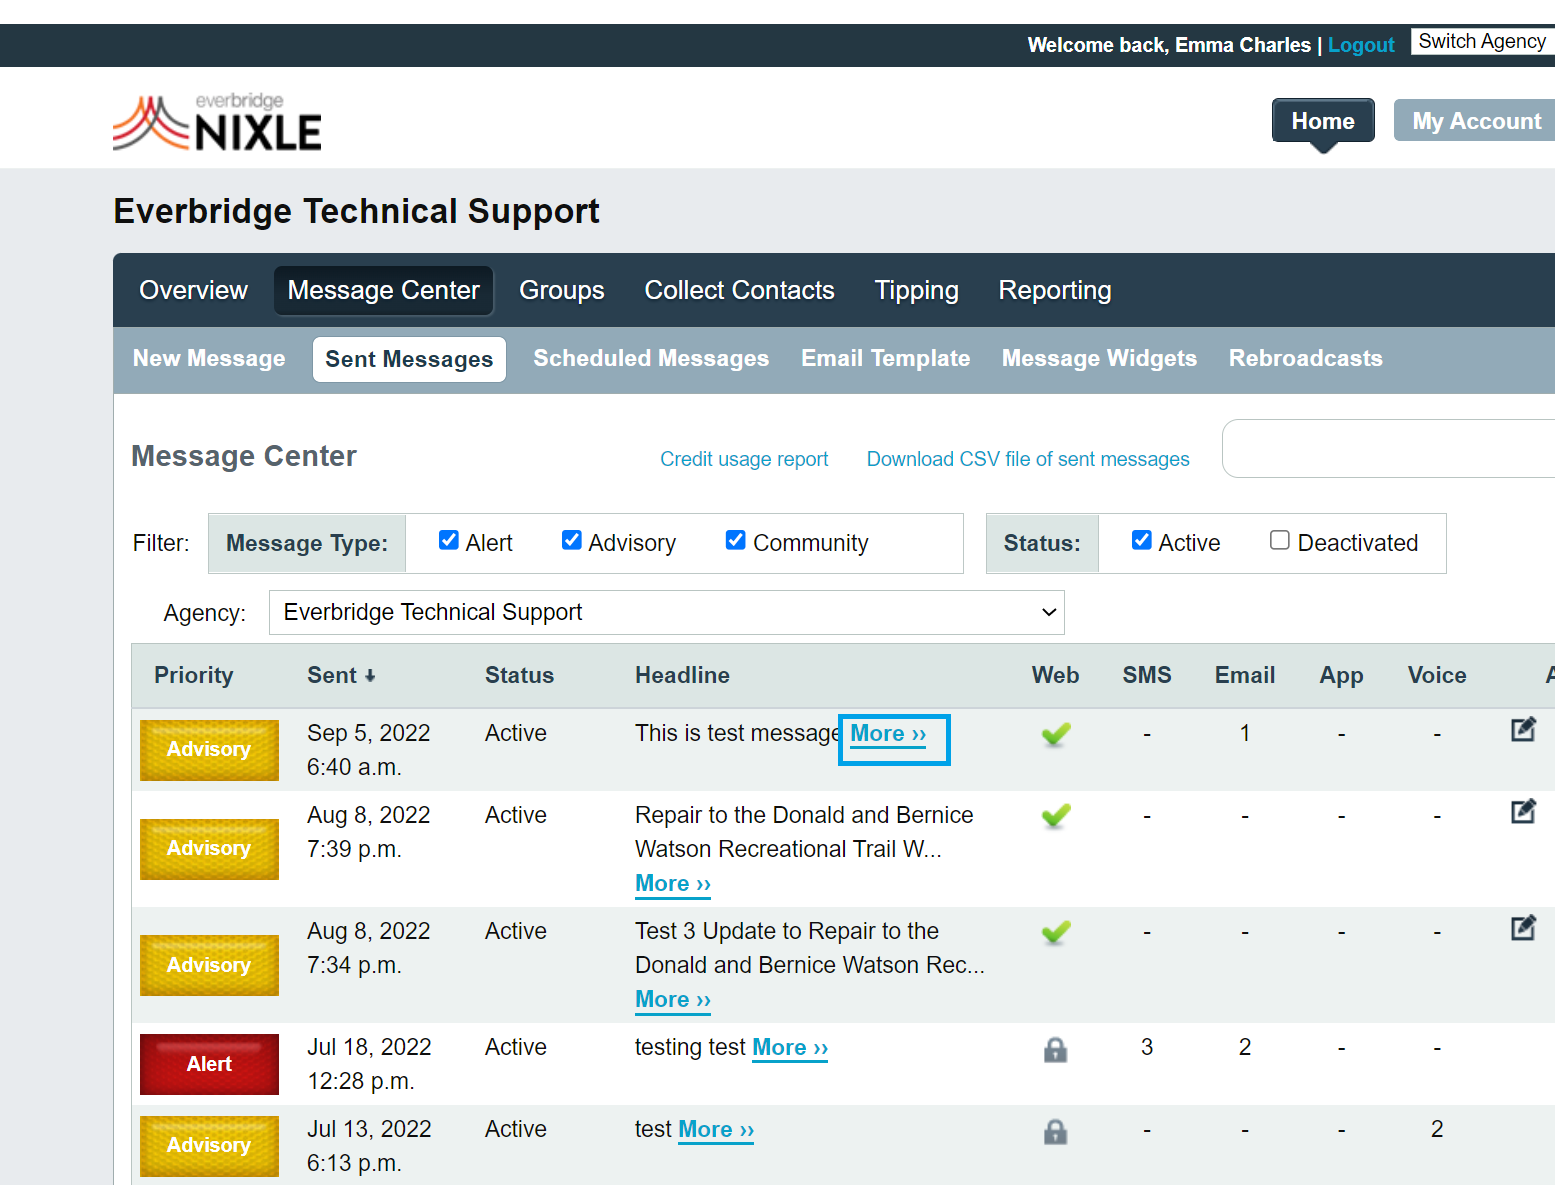
Task: Click Email count 1 in Sep 5 row
Action: [1245, 733]
